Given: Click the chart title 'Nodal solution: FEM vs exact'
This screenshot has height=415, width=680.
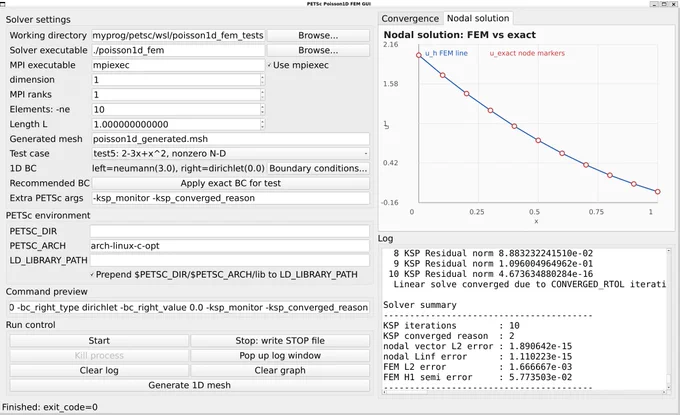Looking at the screenshot, I should pos(460,35).
